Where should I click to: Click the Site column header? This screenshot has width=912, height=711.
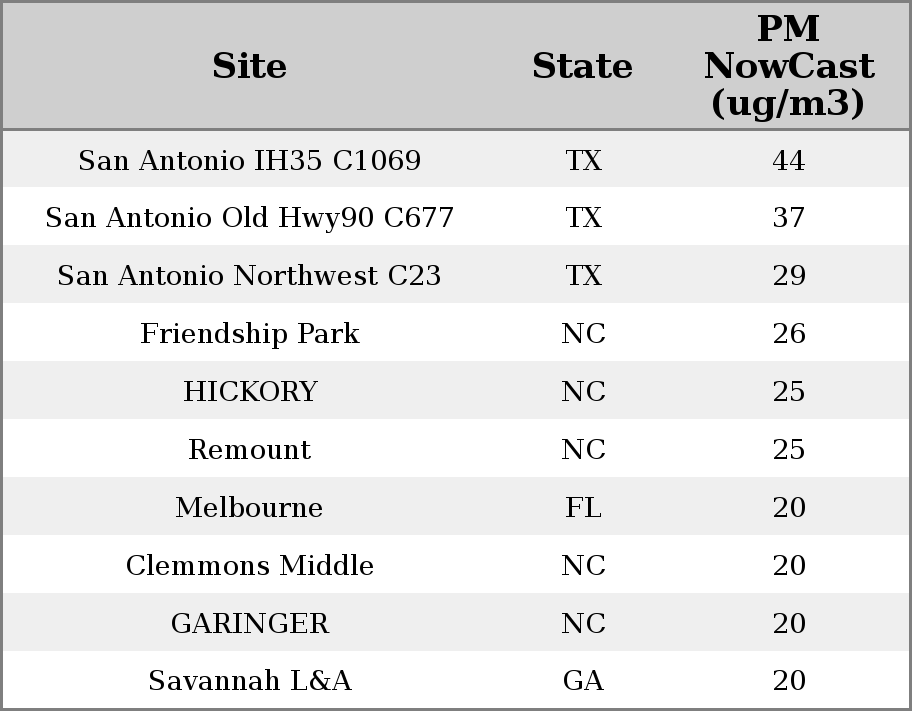coord(249,67)
